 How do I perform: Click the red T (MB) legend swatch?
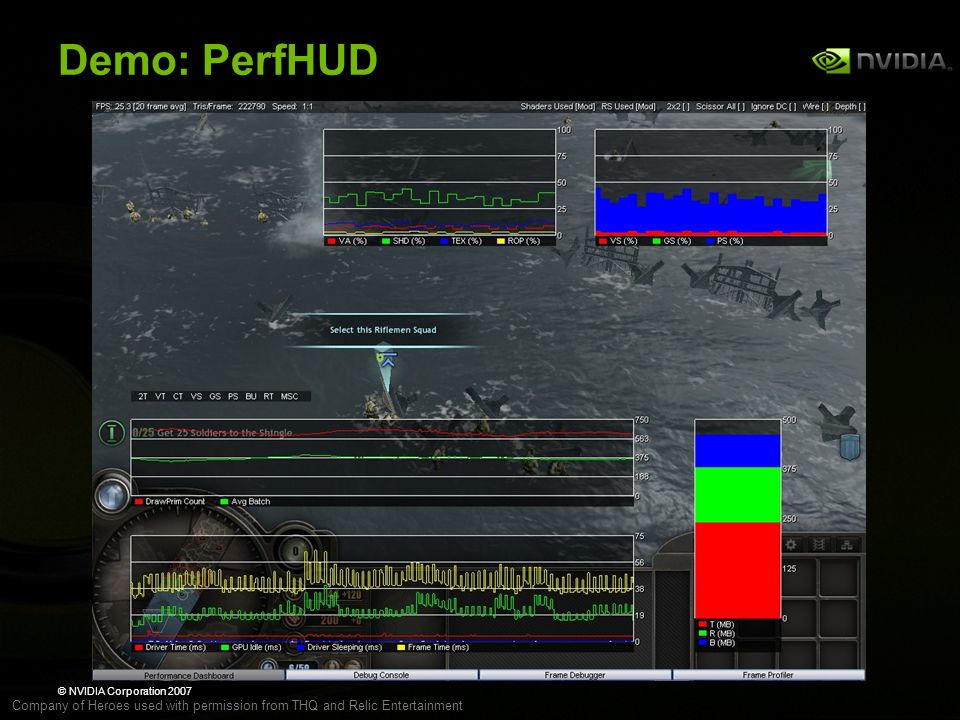pyautogui.click(x=702, y=624)
